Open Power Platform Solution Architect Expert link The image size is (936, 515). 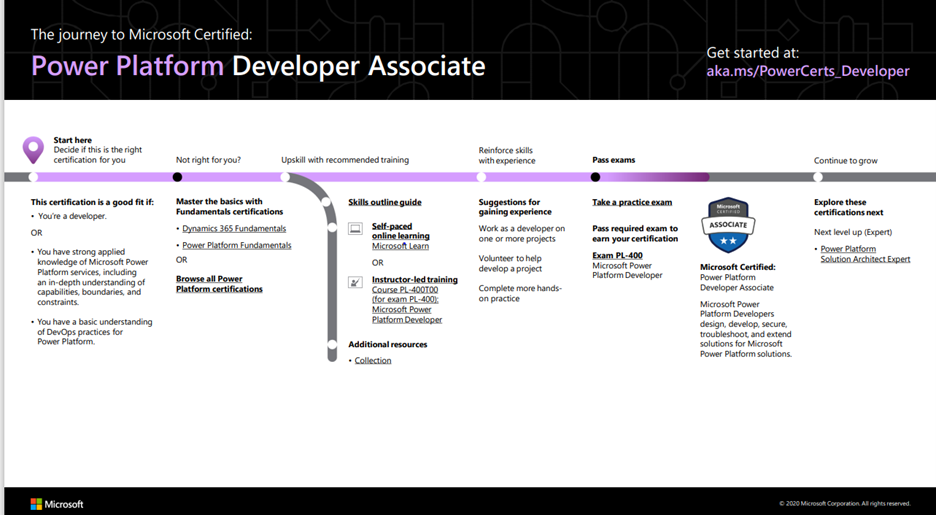click(865, 254)
